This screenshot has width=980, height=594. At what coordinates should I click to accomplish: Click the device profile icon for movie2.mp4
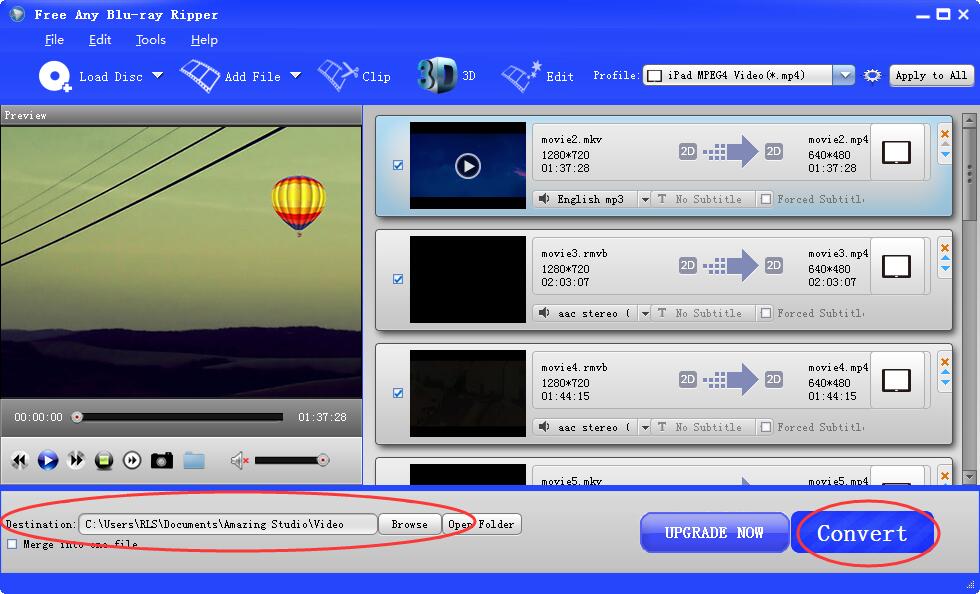pos(896,153)
